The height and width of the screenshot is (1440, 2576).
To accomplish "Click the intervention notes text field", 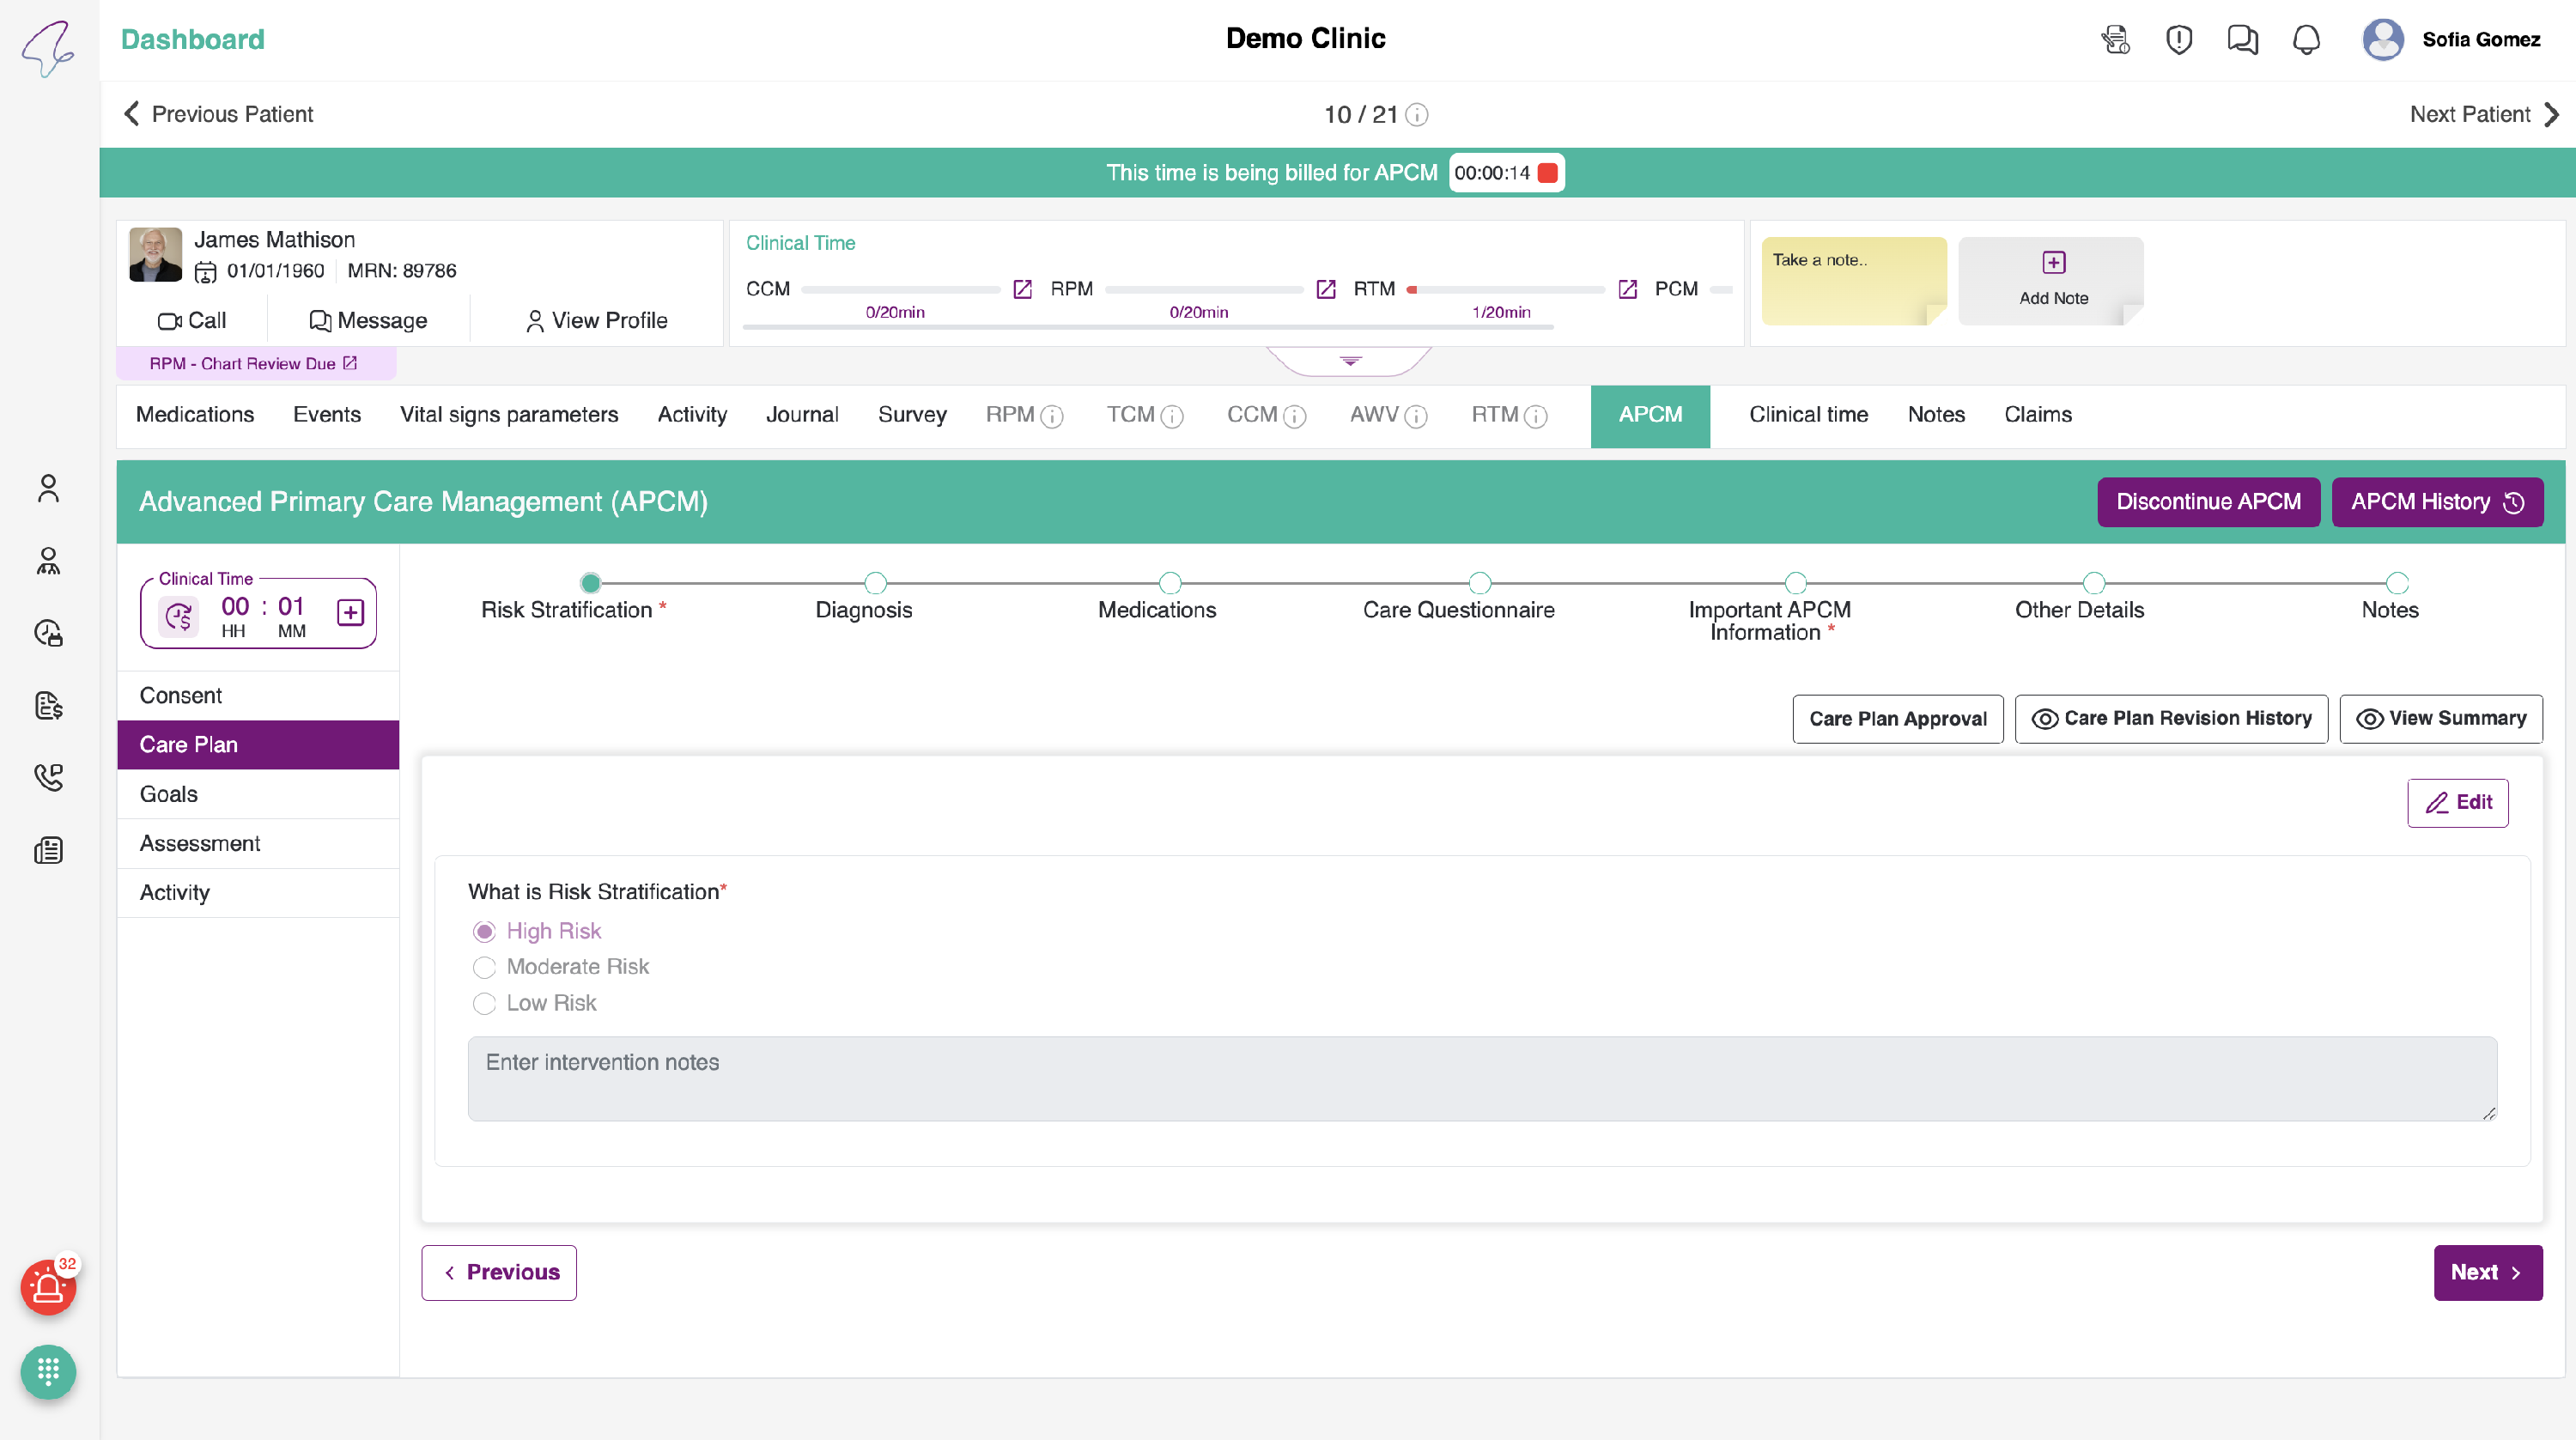I will [x=1481, y=1078].
